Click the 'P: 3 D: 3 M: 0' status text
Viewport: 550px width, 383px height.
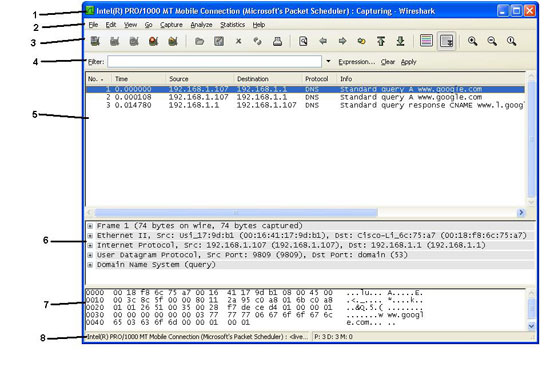[x=334, y=337]
